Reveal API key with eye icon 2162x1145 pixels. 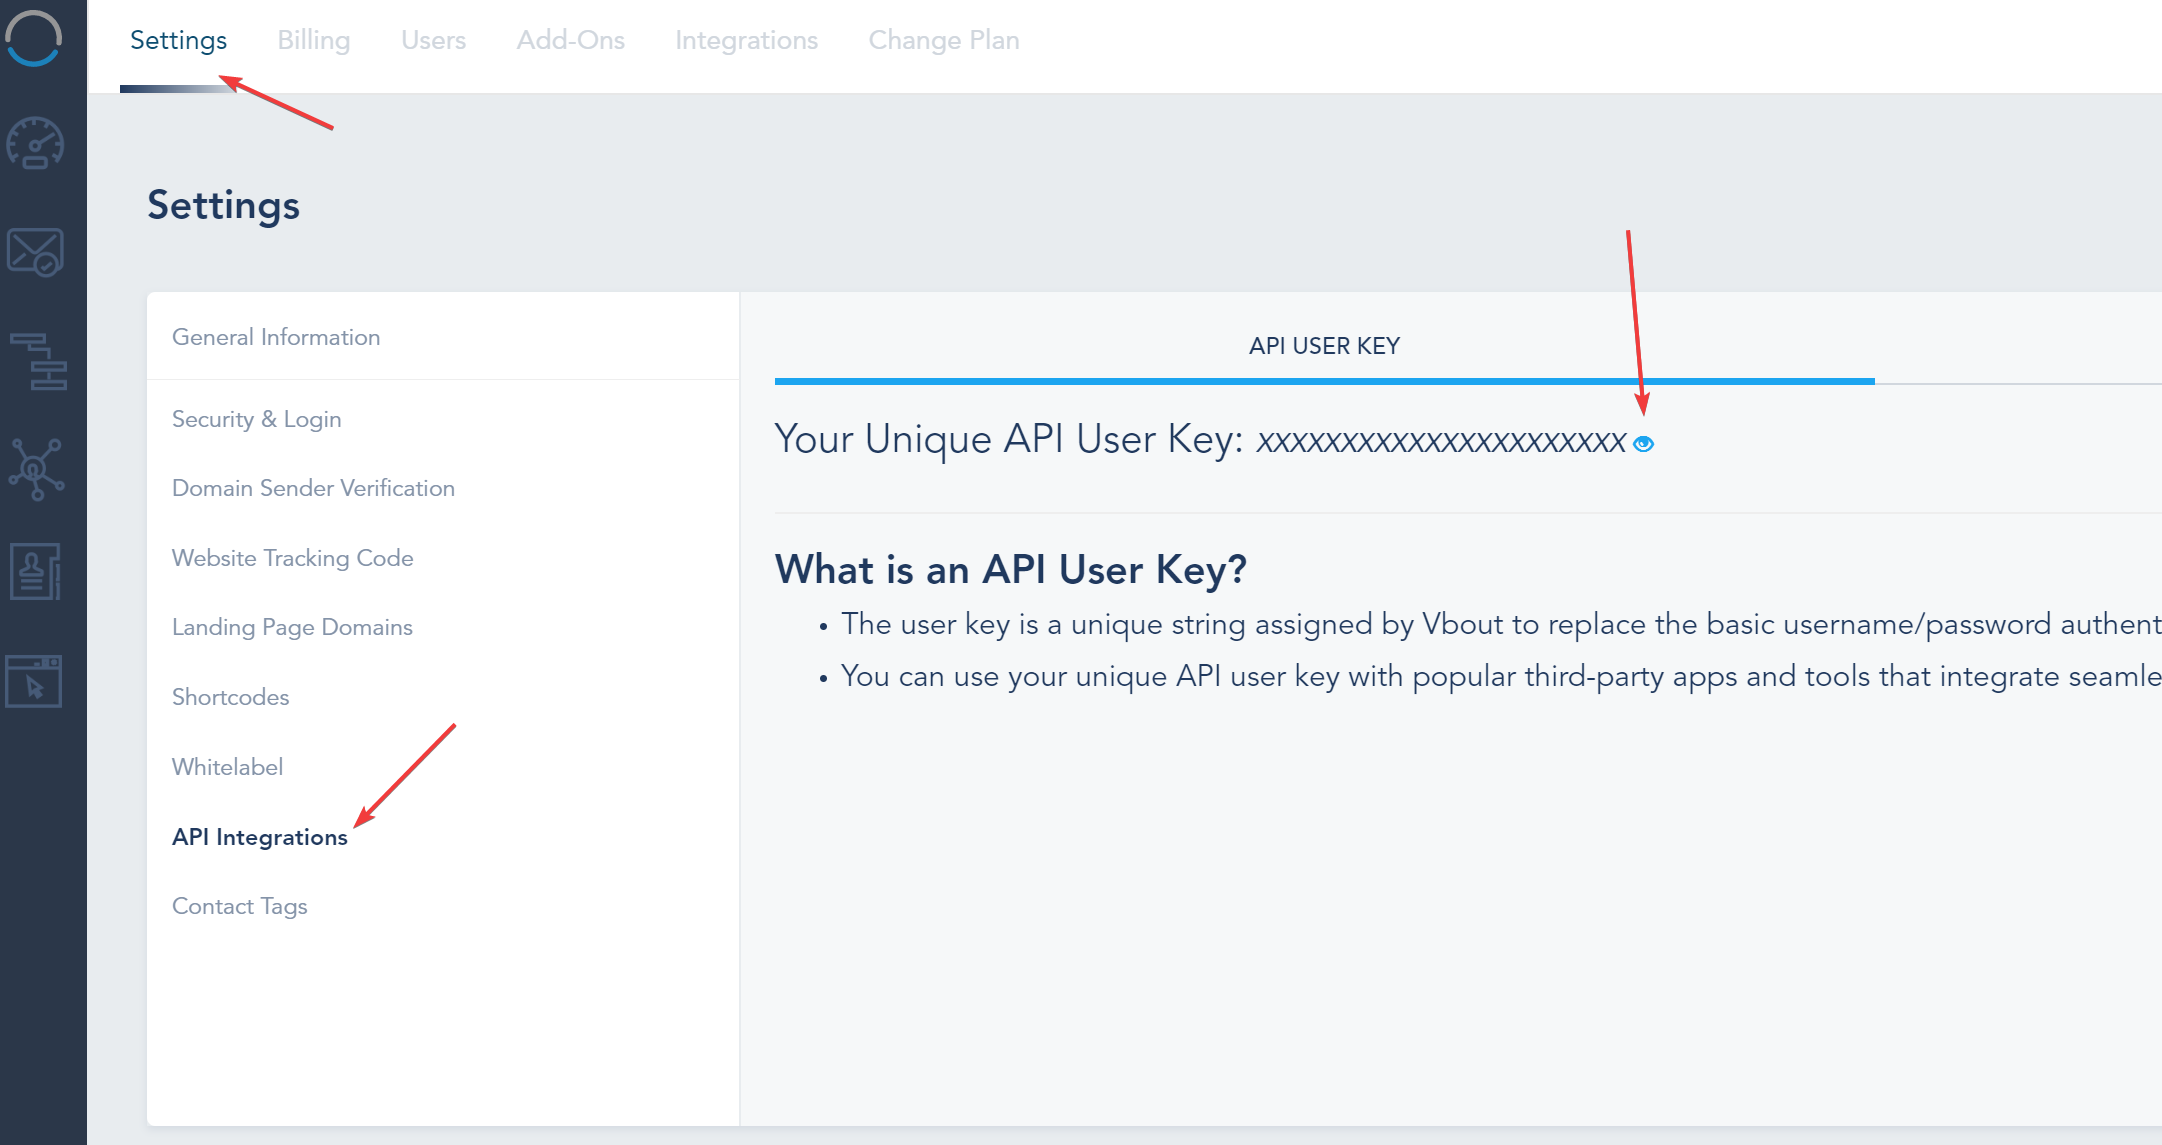point(1643,443)
